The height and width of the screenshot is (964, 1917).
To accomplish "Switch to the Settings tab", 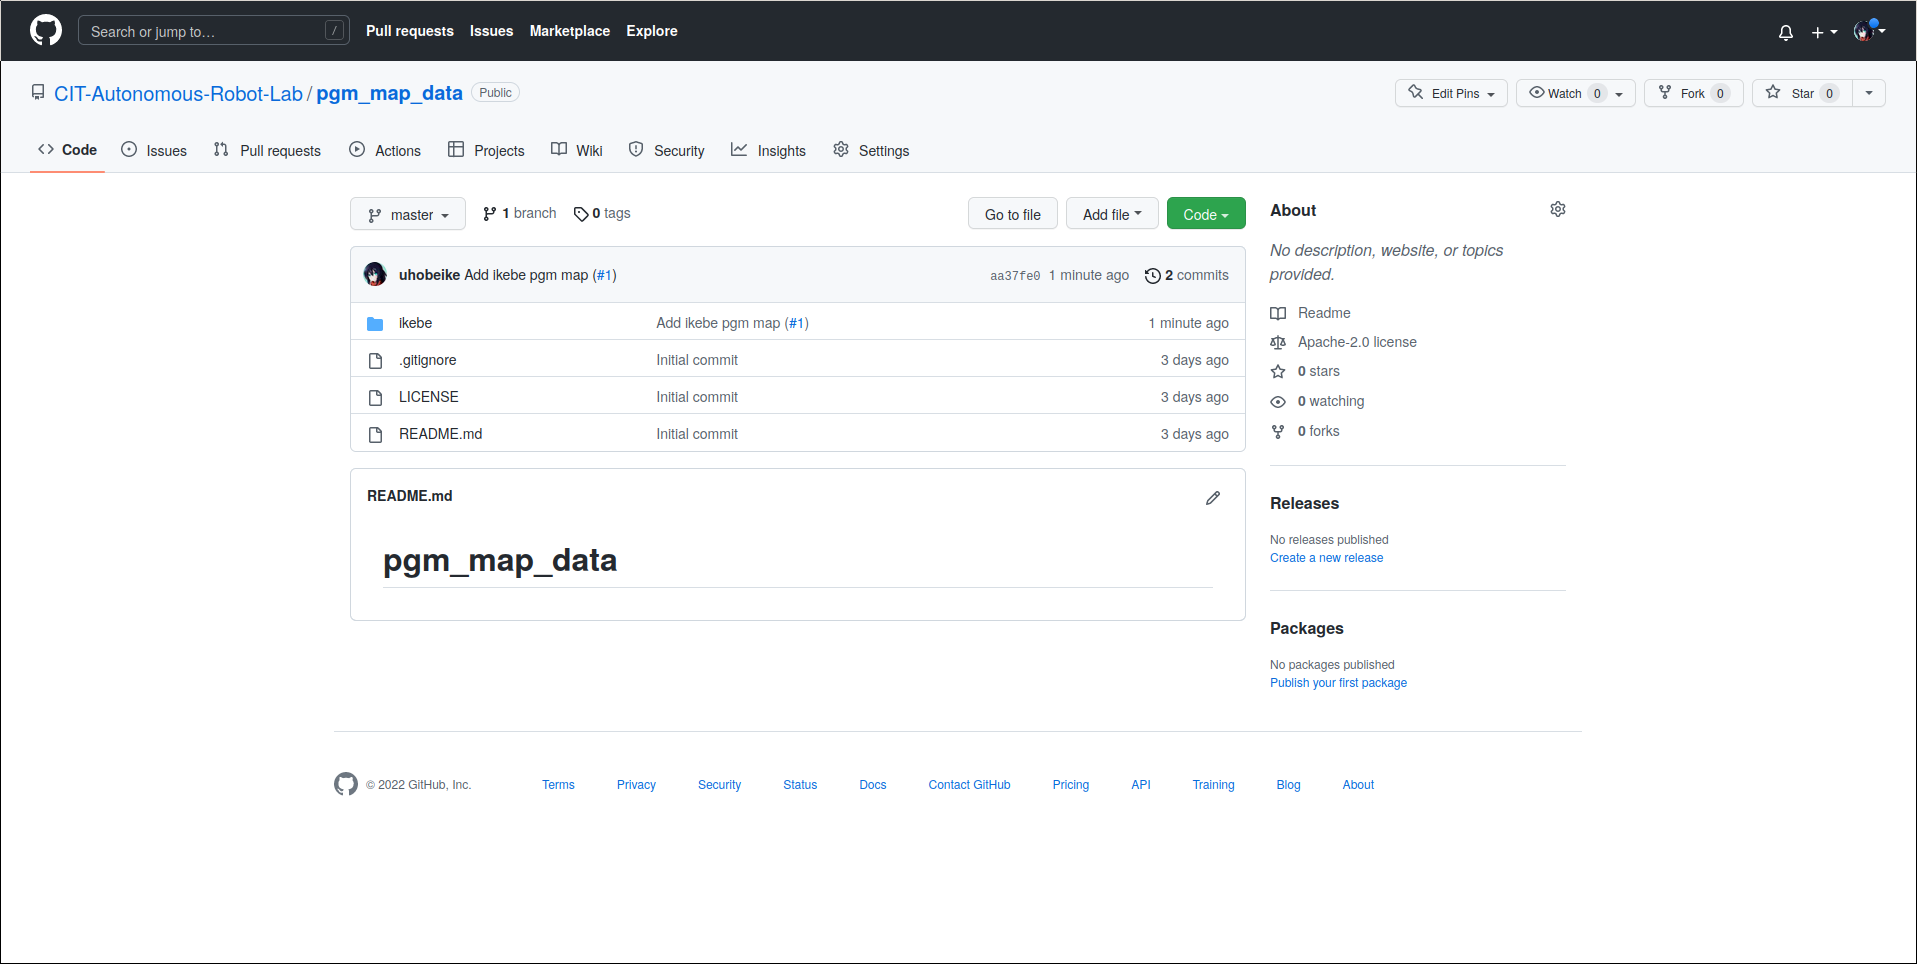I will tap(871, 150).
